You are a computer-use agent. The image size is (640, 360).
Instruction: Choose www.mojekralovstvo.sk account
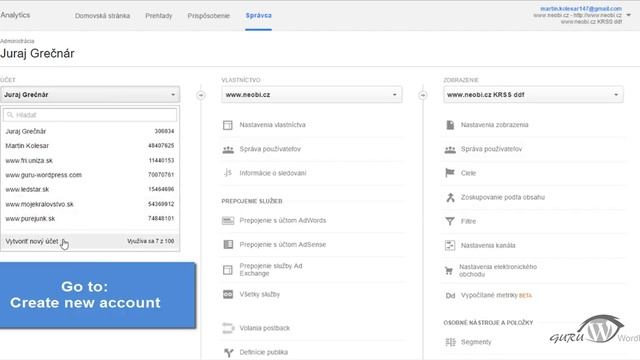tap(90, 204)
